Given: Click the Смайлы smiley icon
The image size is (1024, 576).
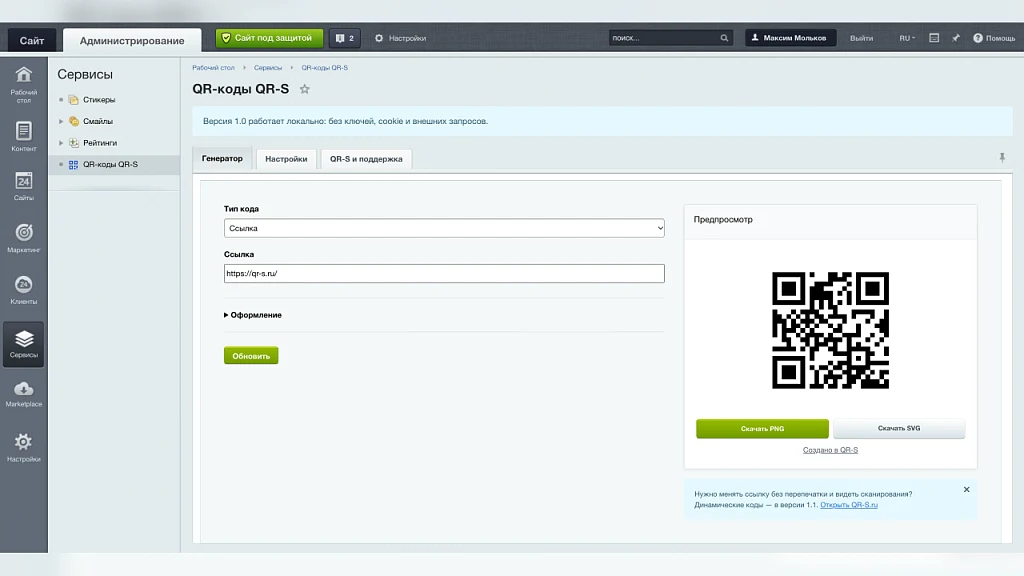Looking at the screenshot, I should (x=74, y=121).
